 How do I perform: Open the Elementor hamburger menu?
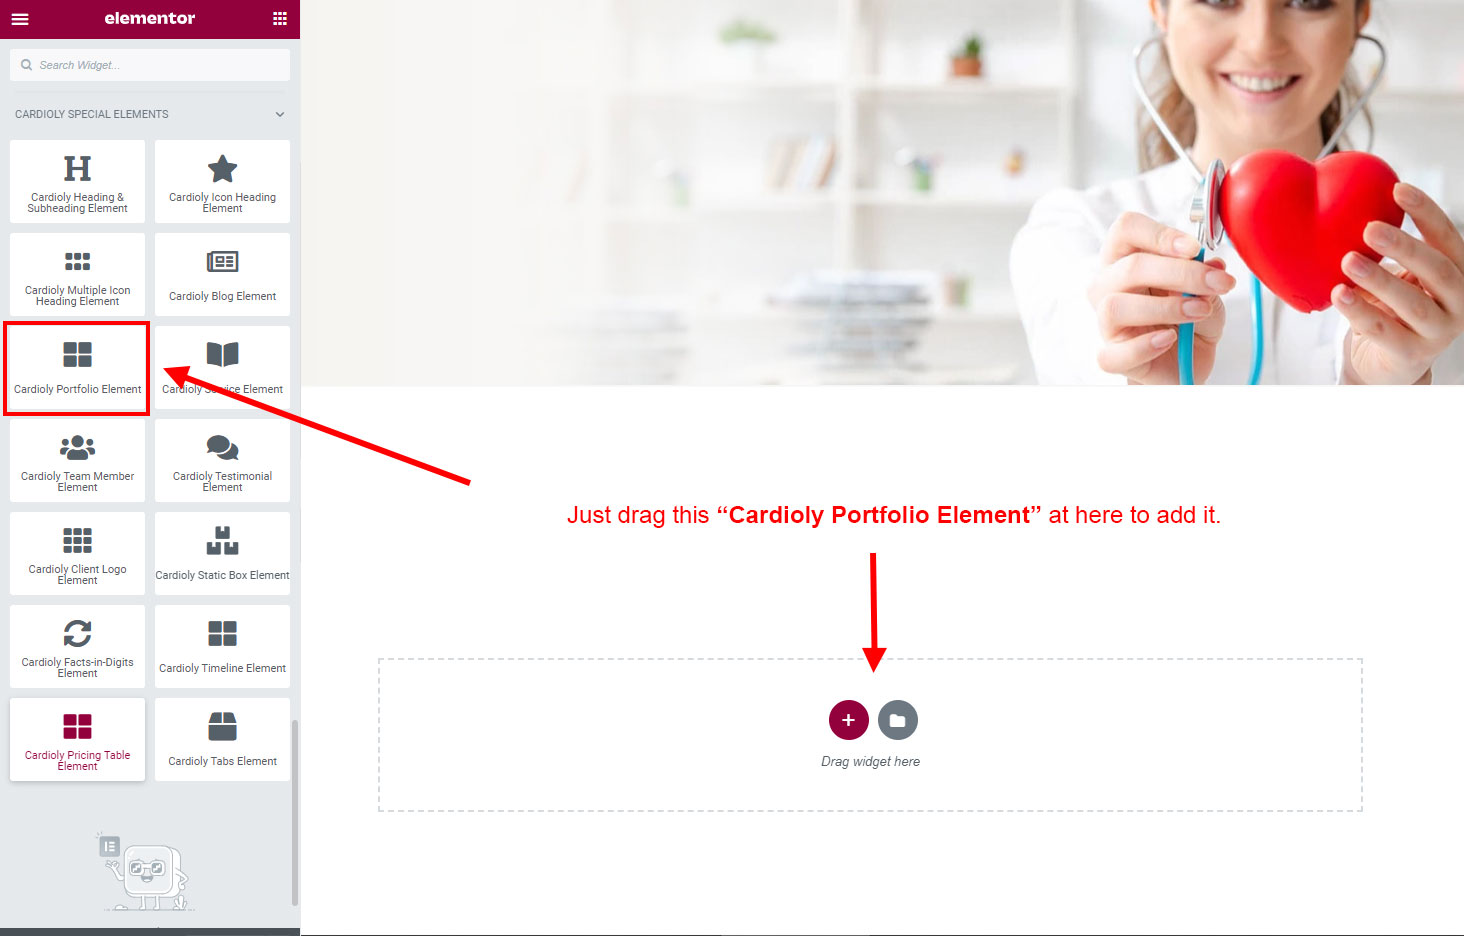20,19
